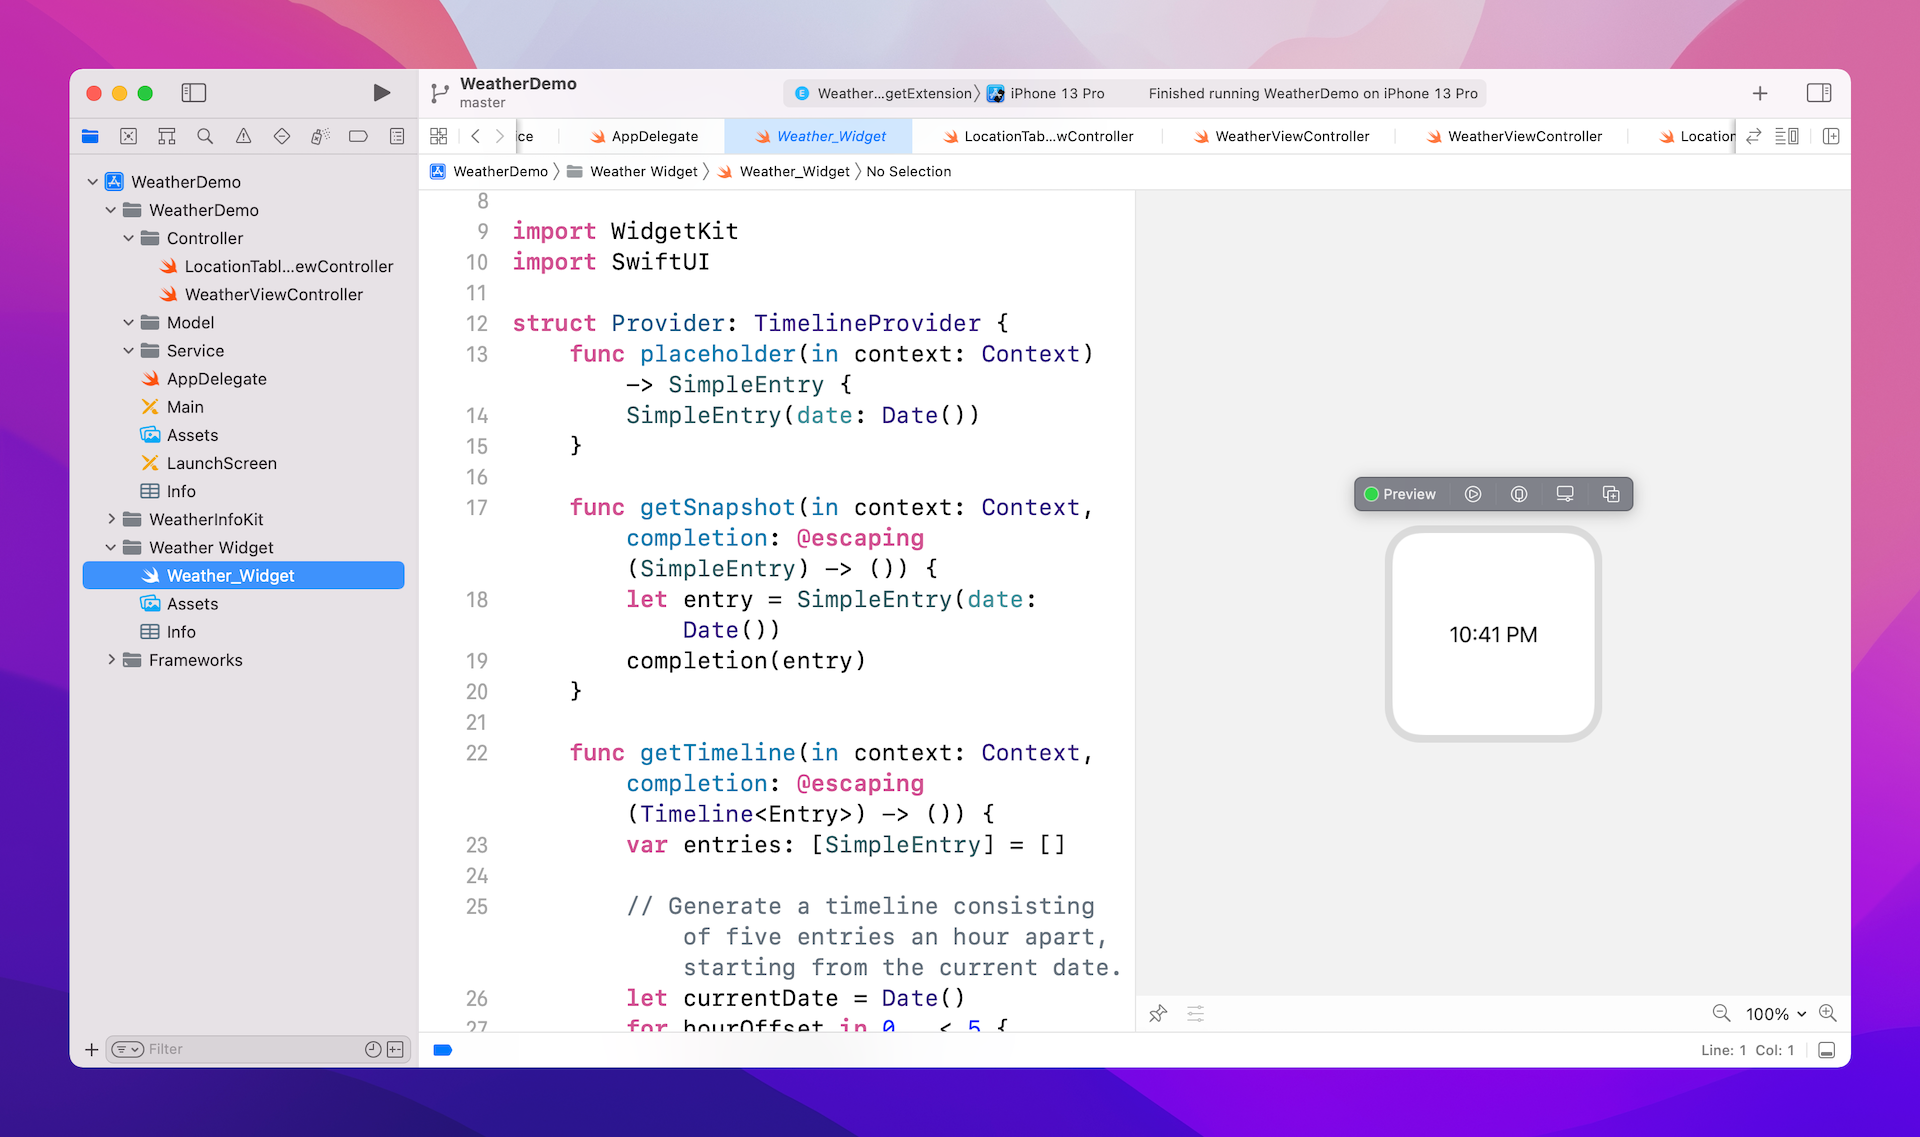Click live preview play icon in canvas
The width and height of the screenshot is (1920, 1137).
tap(1472, 494)
